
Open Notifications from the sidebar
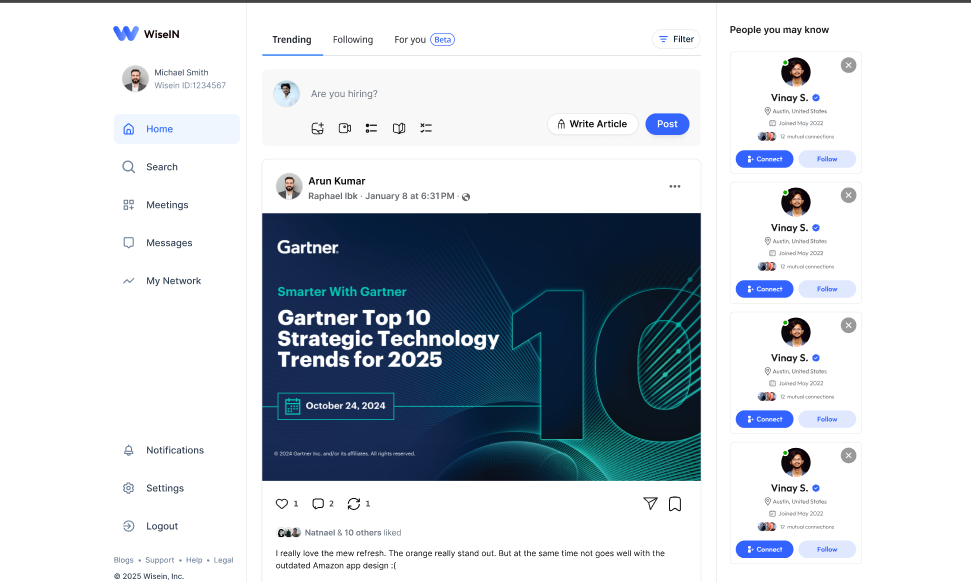click(176, 450)
